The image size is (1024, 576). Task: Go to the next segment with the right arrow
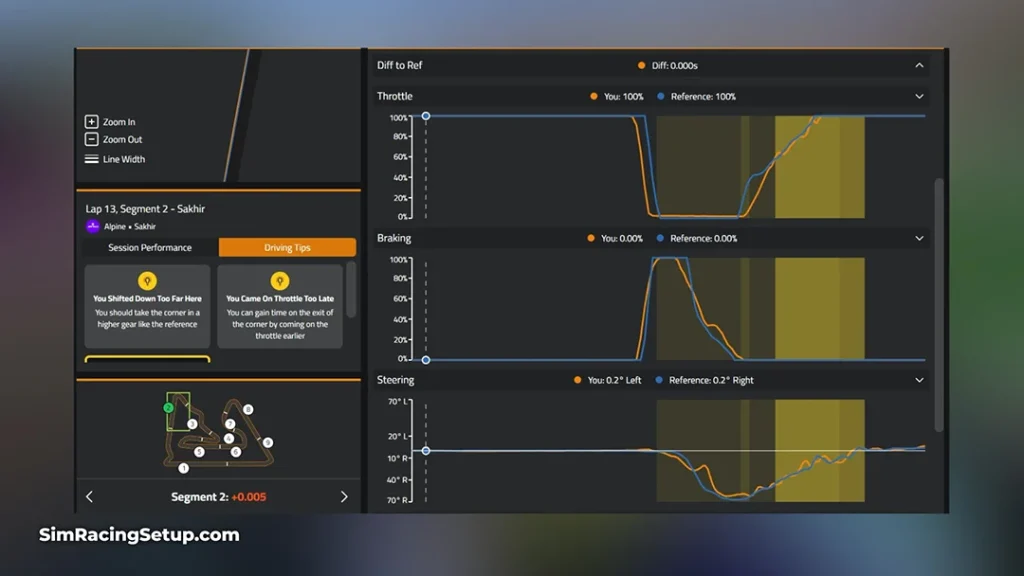click(345, 496)
